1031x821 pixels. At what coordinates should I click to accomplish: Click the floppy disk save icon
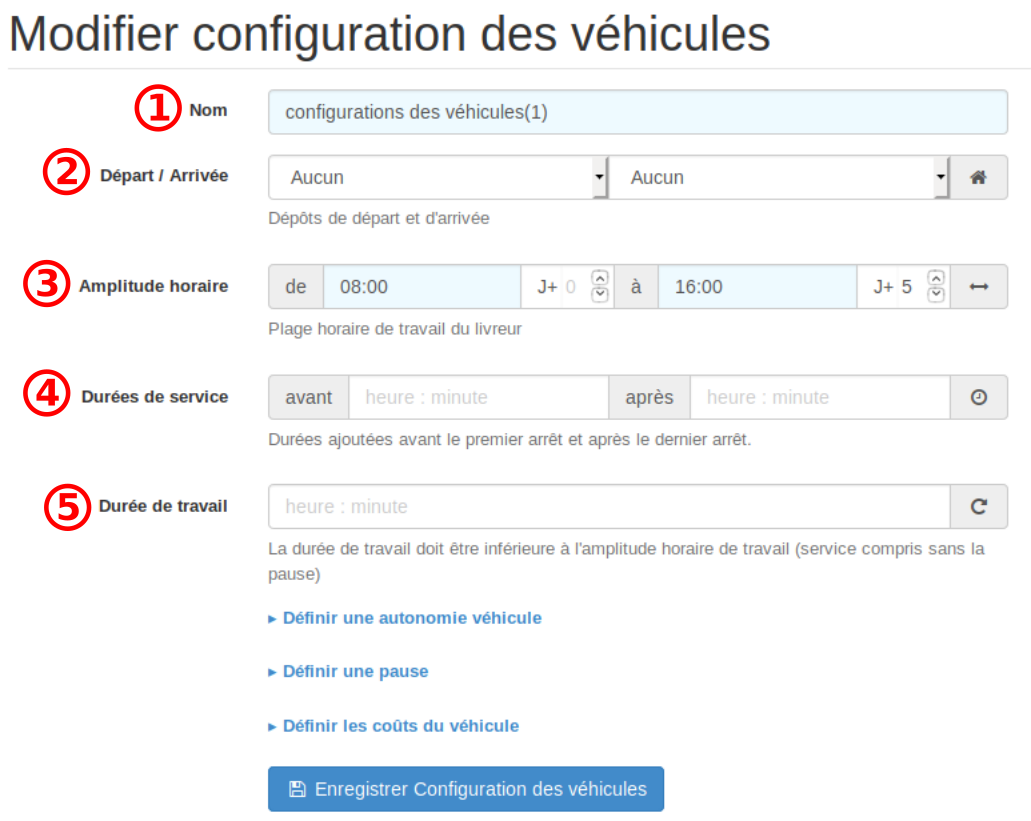pos(297,789)
